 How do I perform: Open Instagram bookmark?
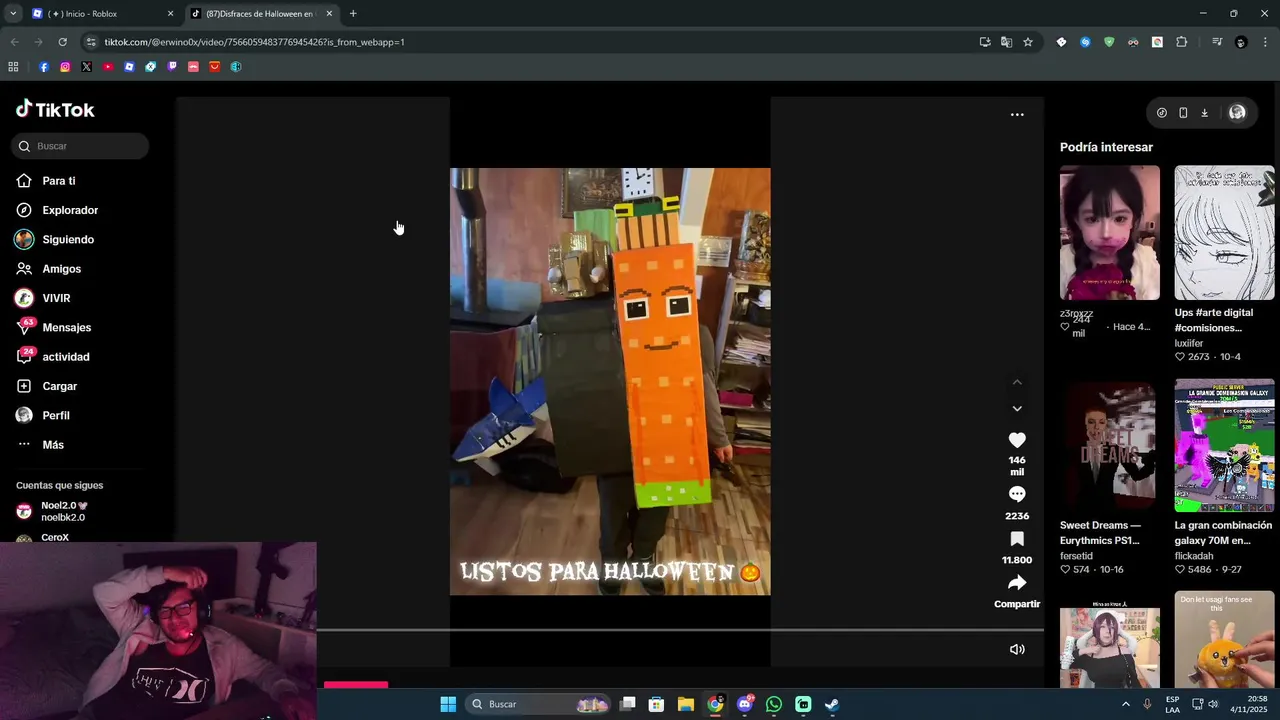65,67
